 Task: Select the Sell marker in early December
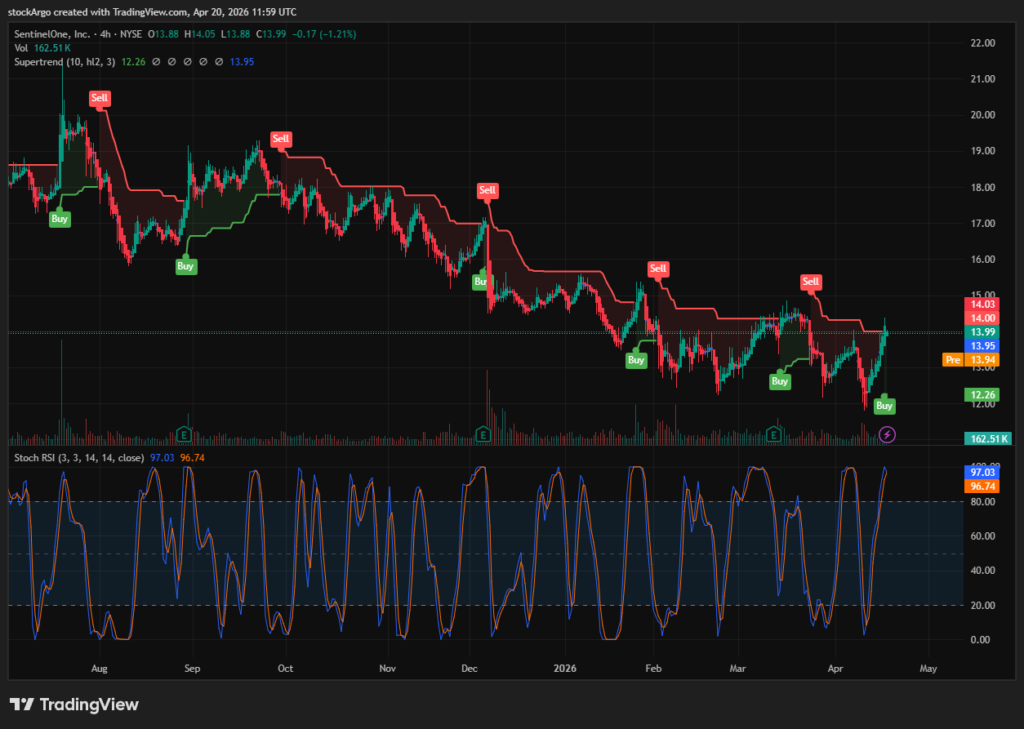point(487,191)
